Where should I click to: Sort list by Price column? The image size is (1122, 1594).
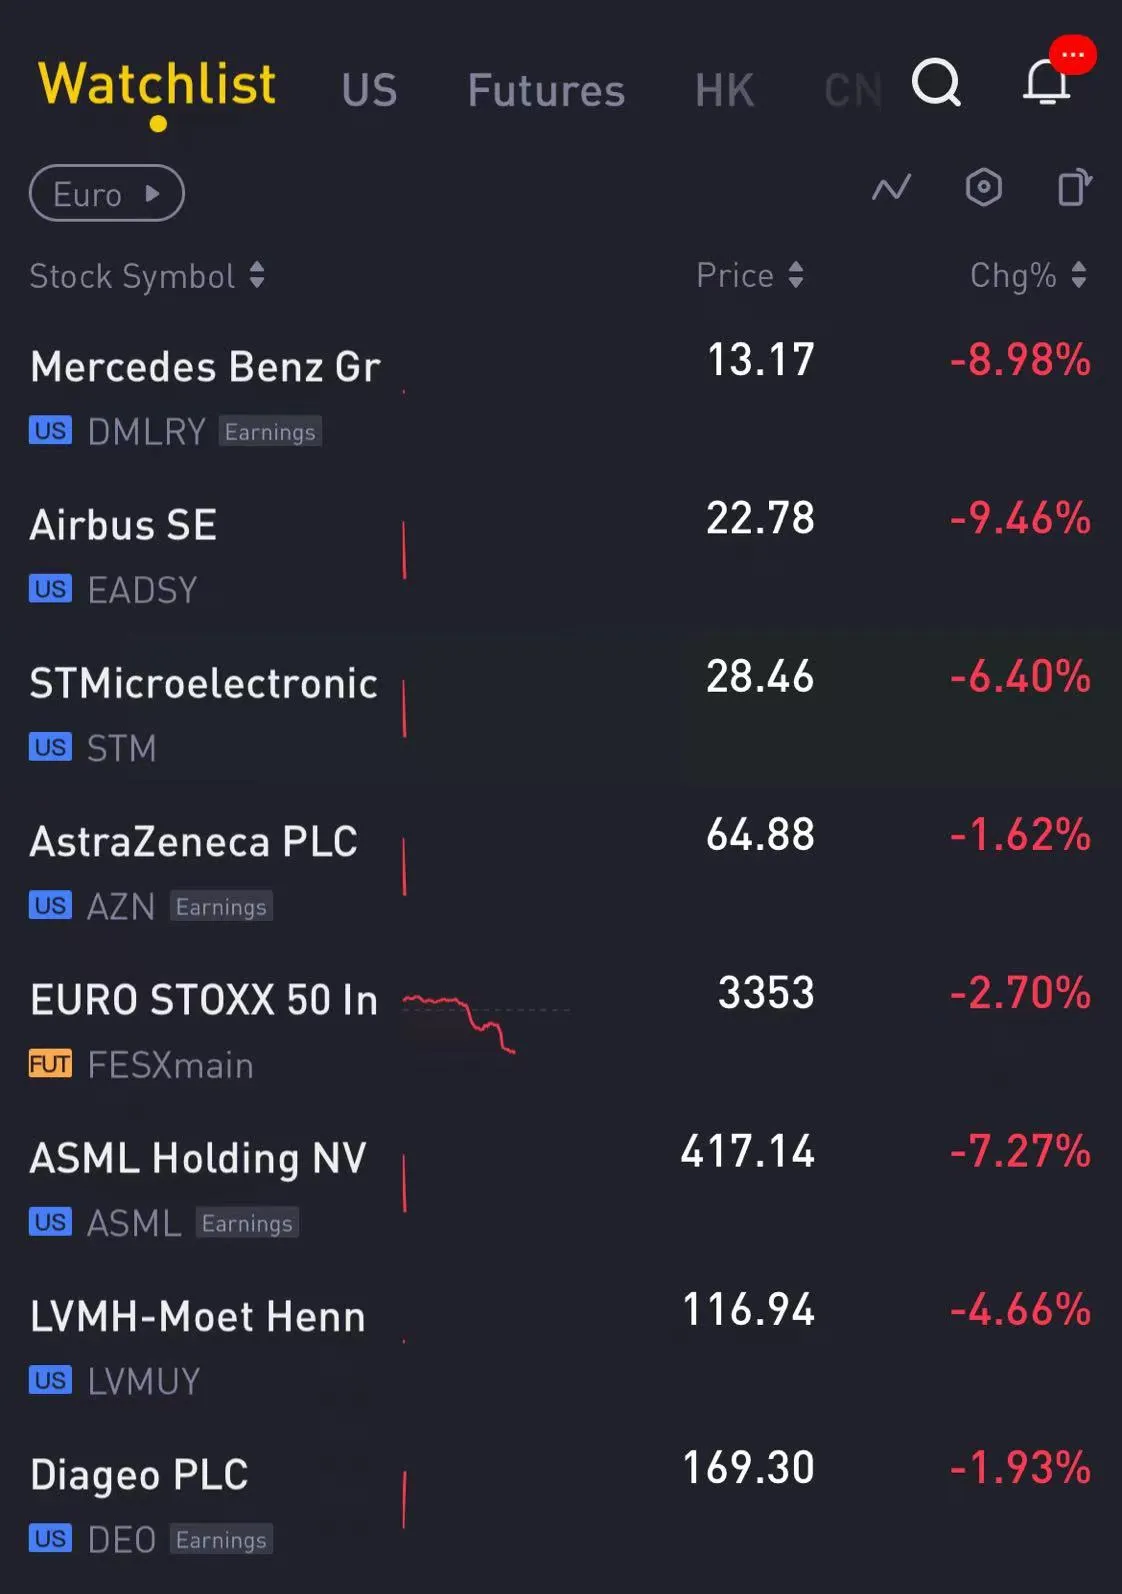pos(750,276)
